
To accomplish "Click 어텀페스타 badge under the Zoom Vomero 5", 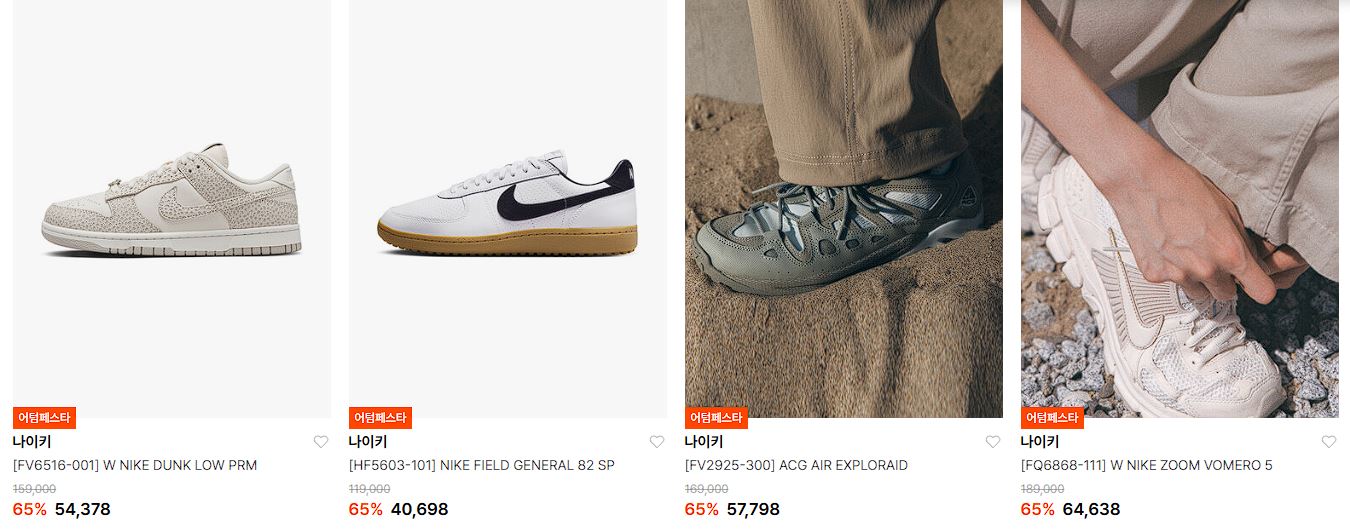I will [x=1052, y=418].
